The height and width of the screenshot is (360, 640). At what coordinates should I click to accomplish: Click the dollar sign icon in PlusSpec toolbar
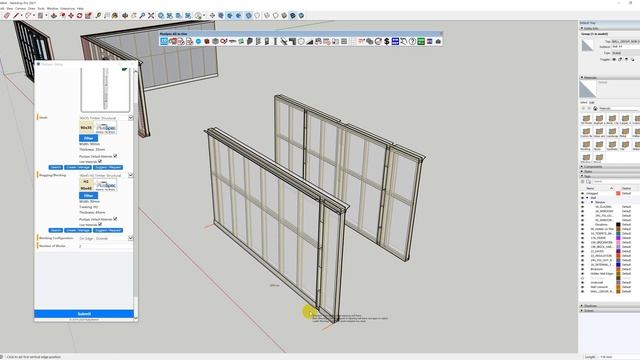click(387, 41)
